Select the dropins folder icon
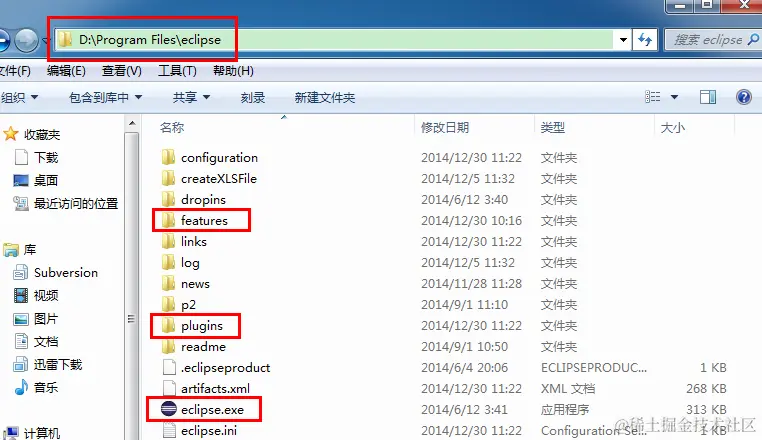This screenshot has height=440, width=762. pos(168,199)
